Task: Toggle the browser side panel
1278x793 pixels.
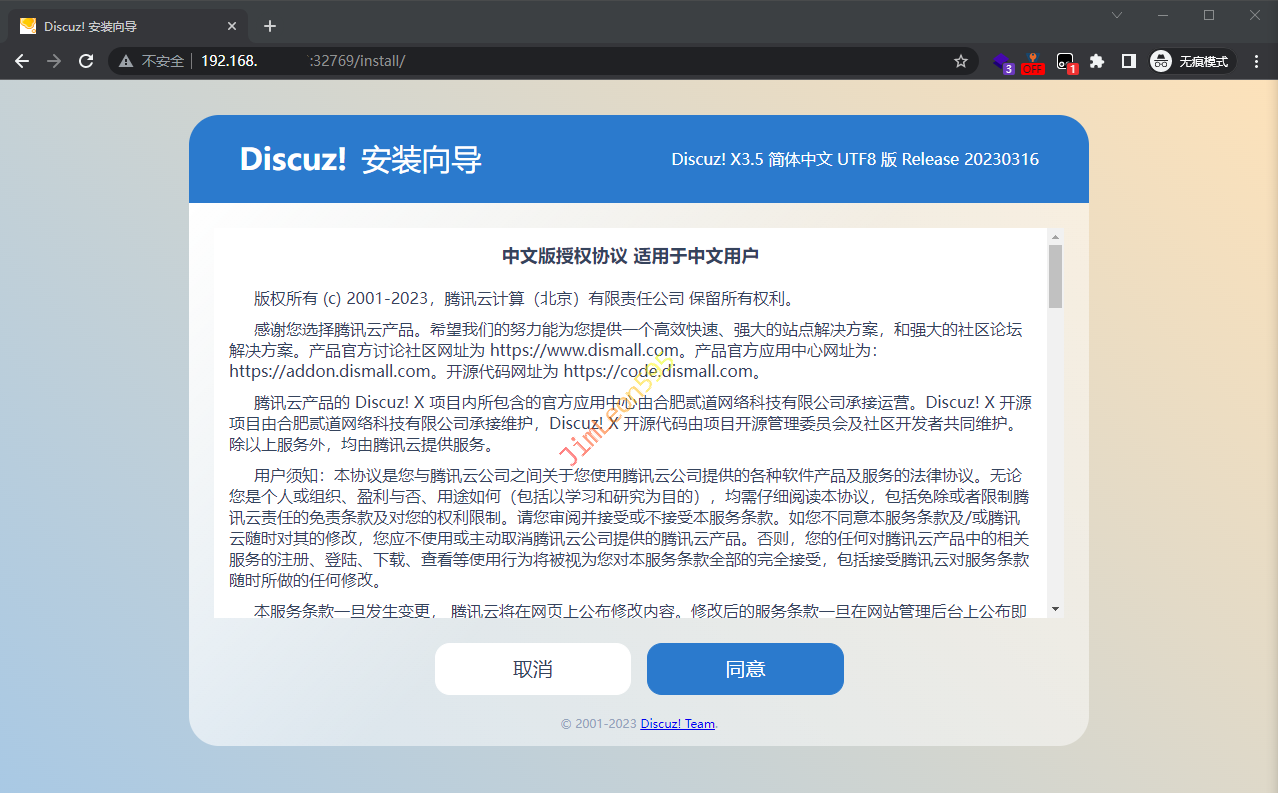Action: 1128,61
